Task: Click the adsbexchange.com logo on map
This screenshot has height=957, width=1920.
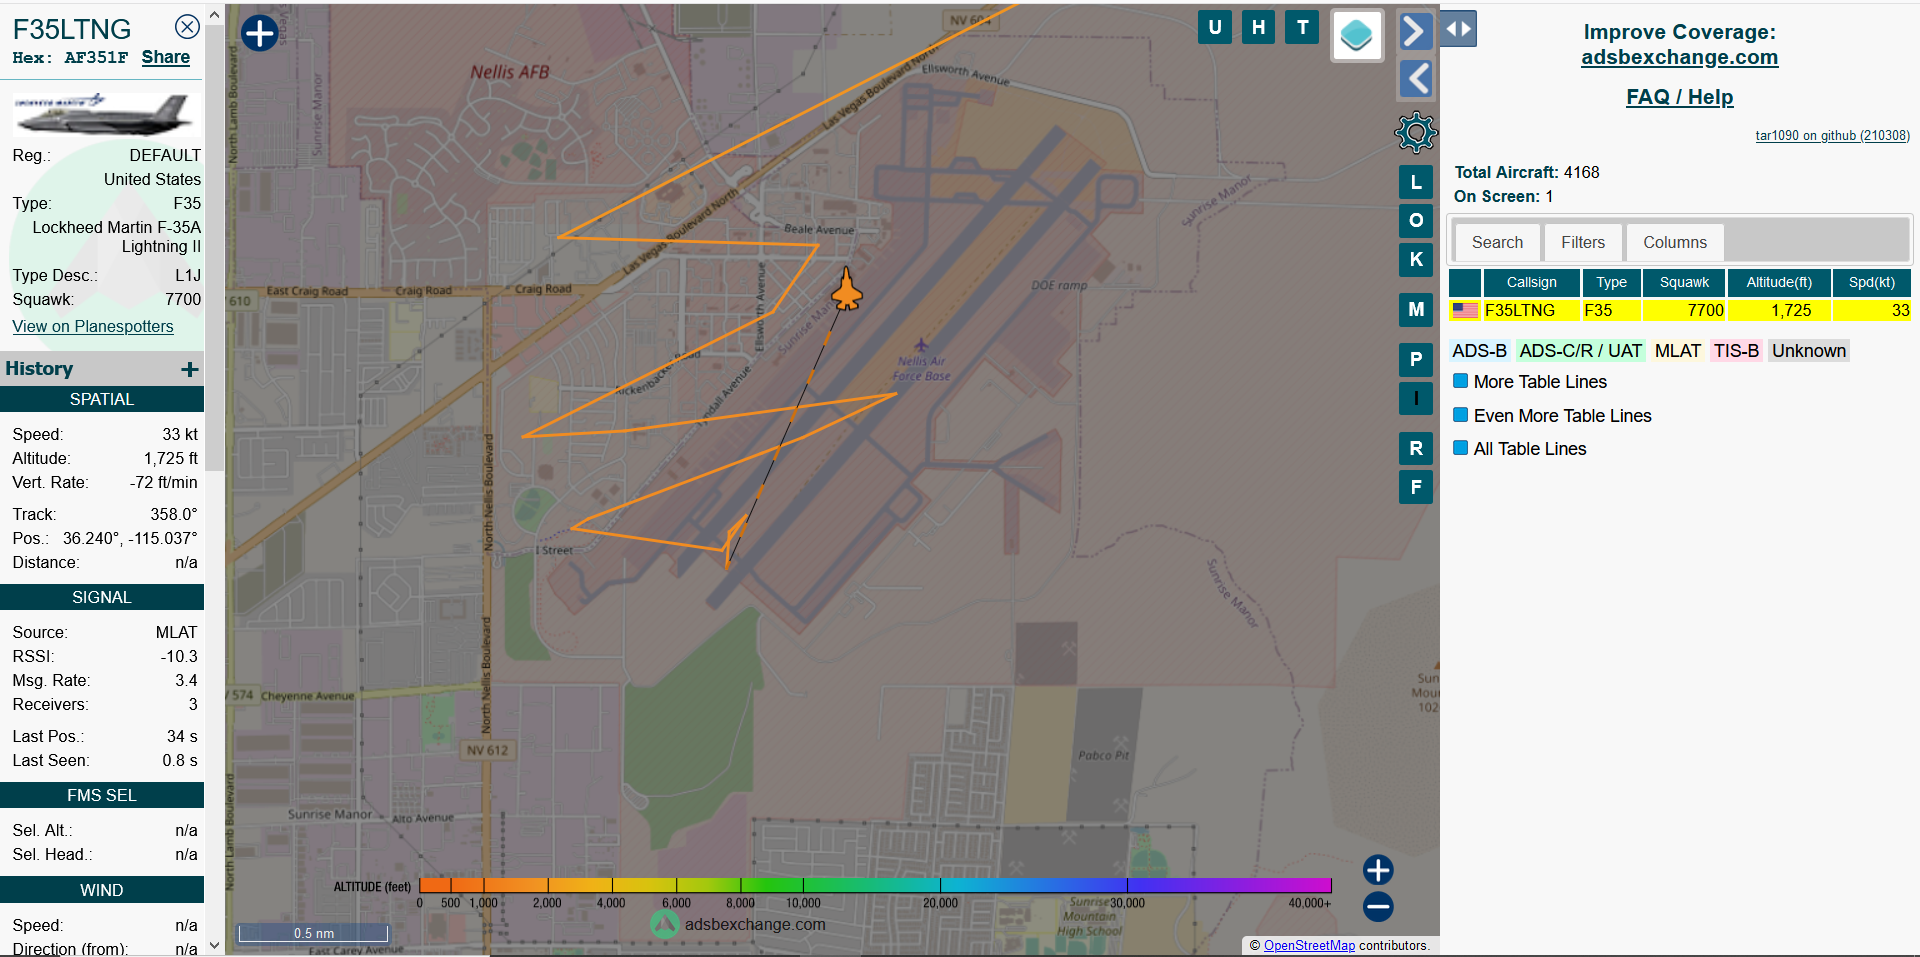Action: pyautogui.click(x=738, y=924)
